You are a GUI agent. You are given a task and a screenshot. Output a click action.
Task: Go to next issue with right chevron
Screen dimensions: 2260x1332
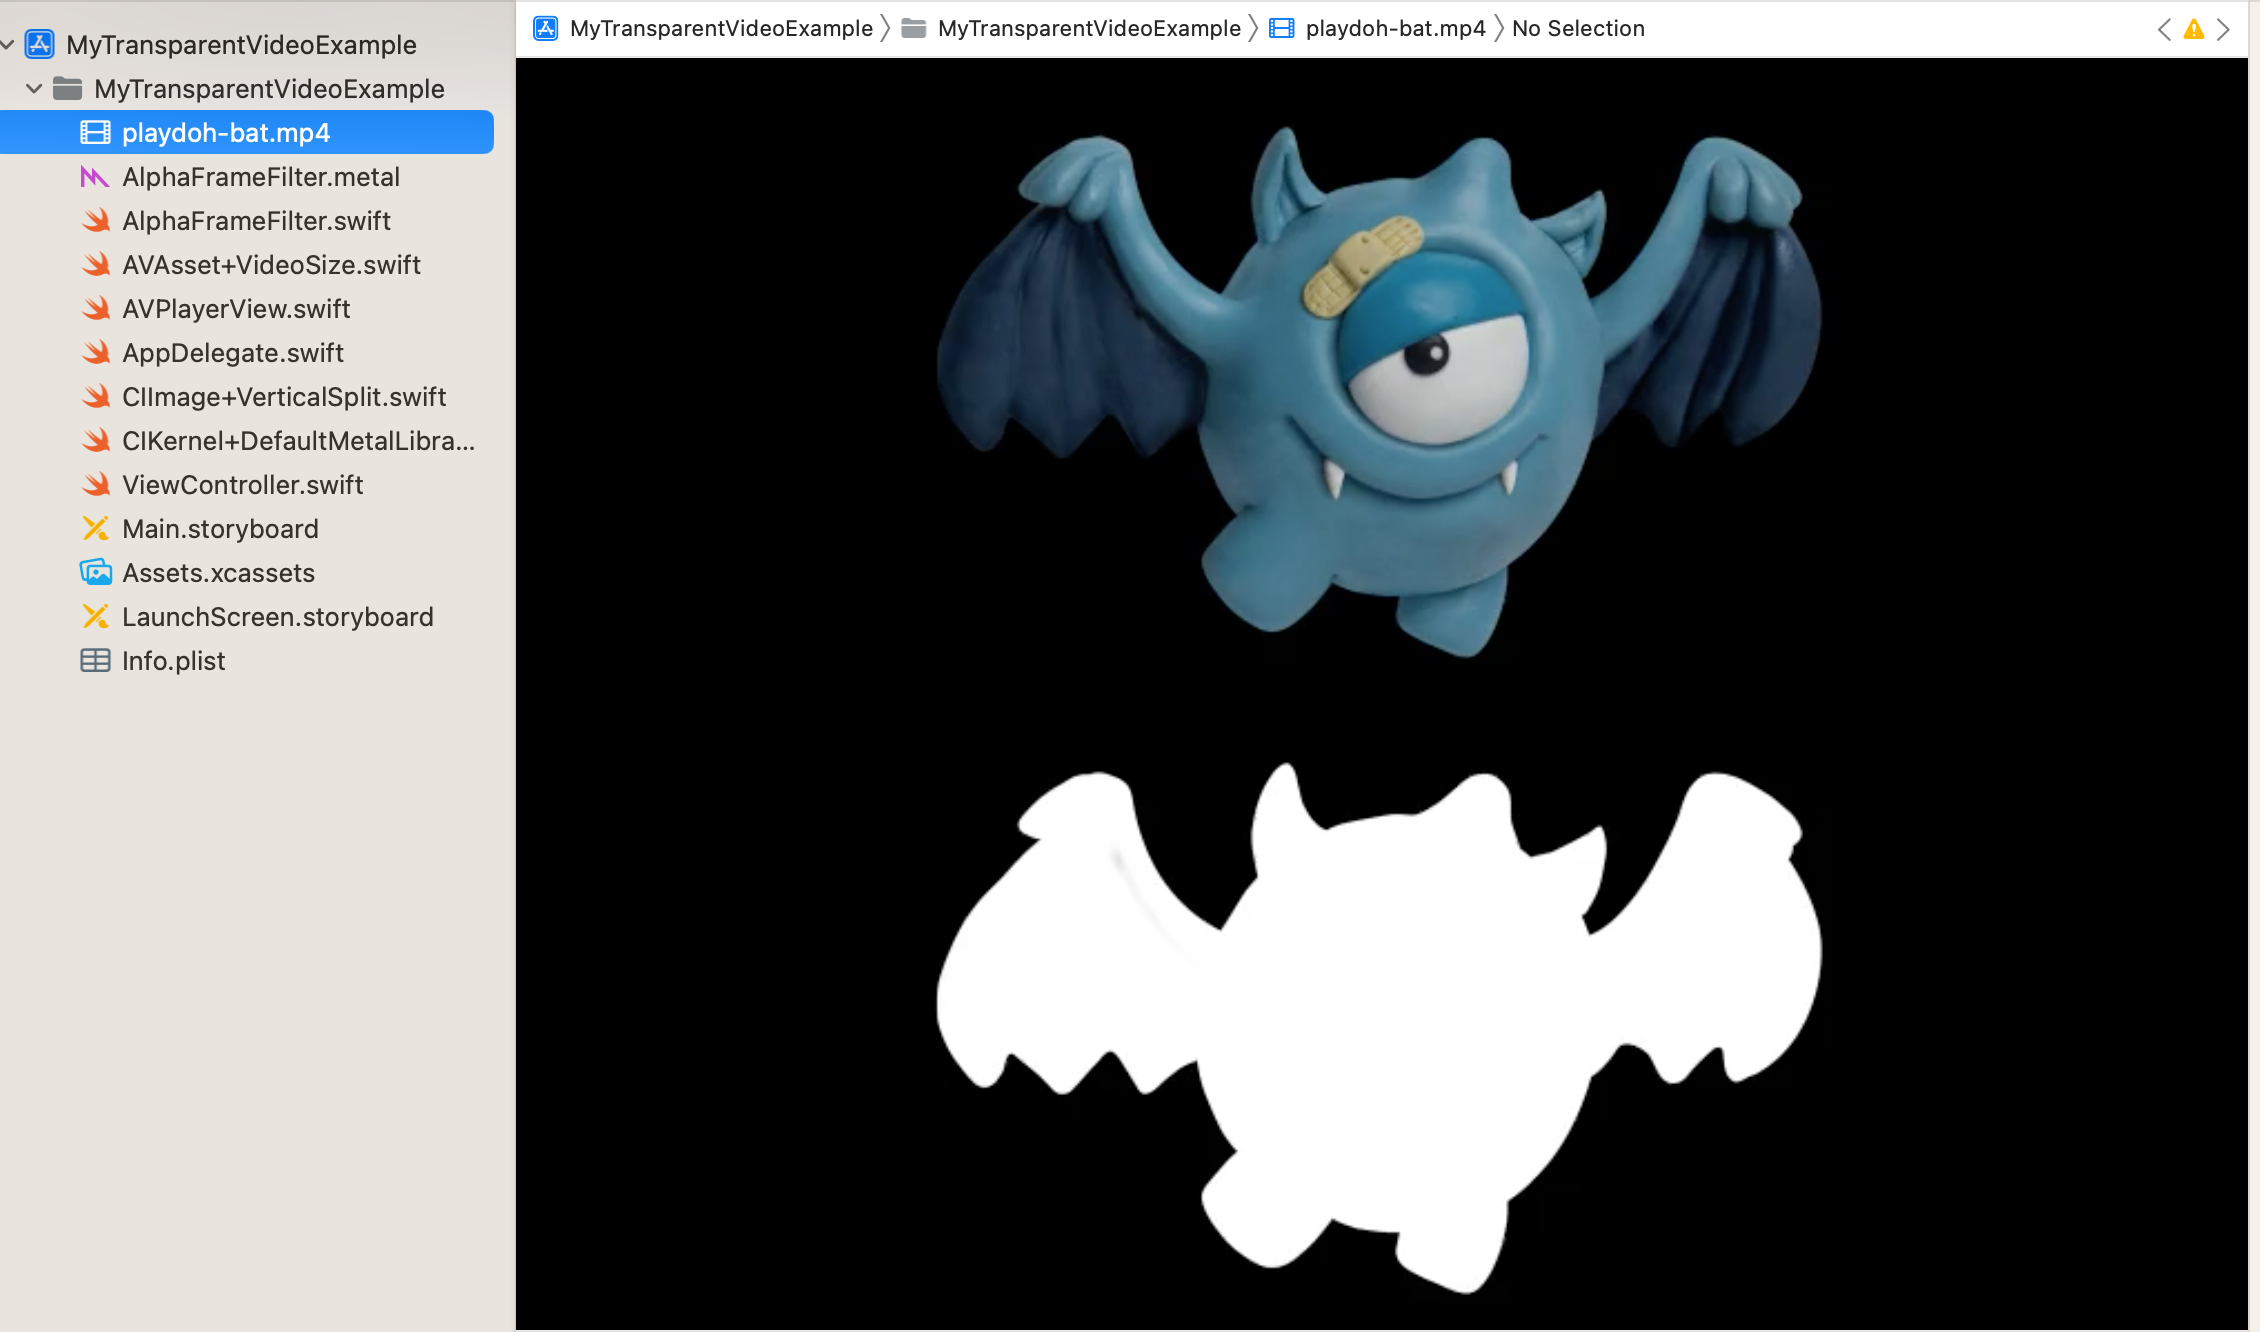[x=2224, y=29]
